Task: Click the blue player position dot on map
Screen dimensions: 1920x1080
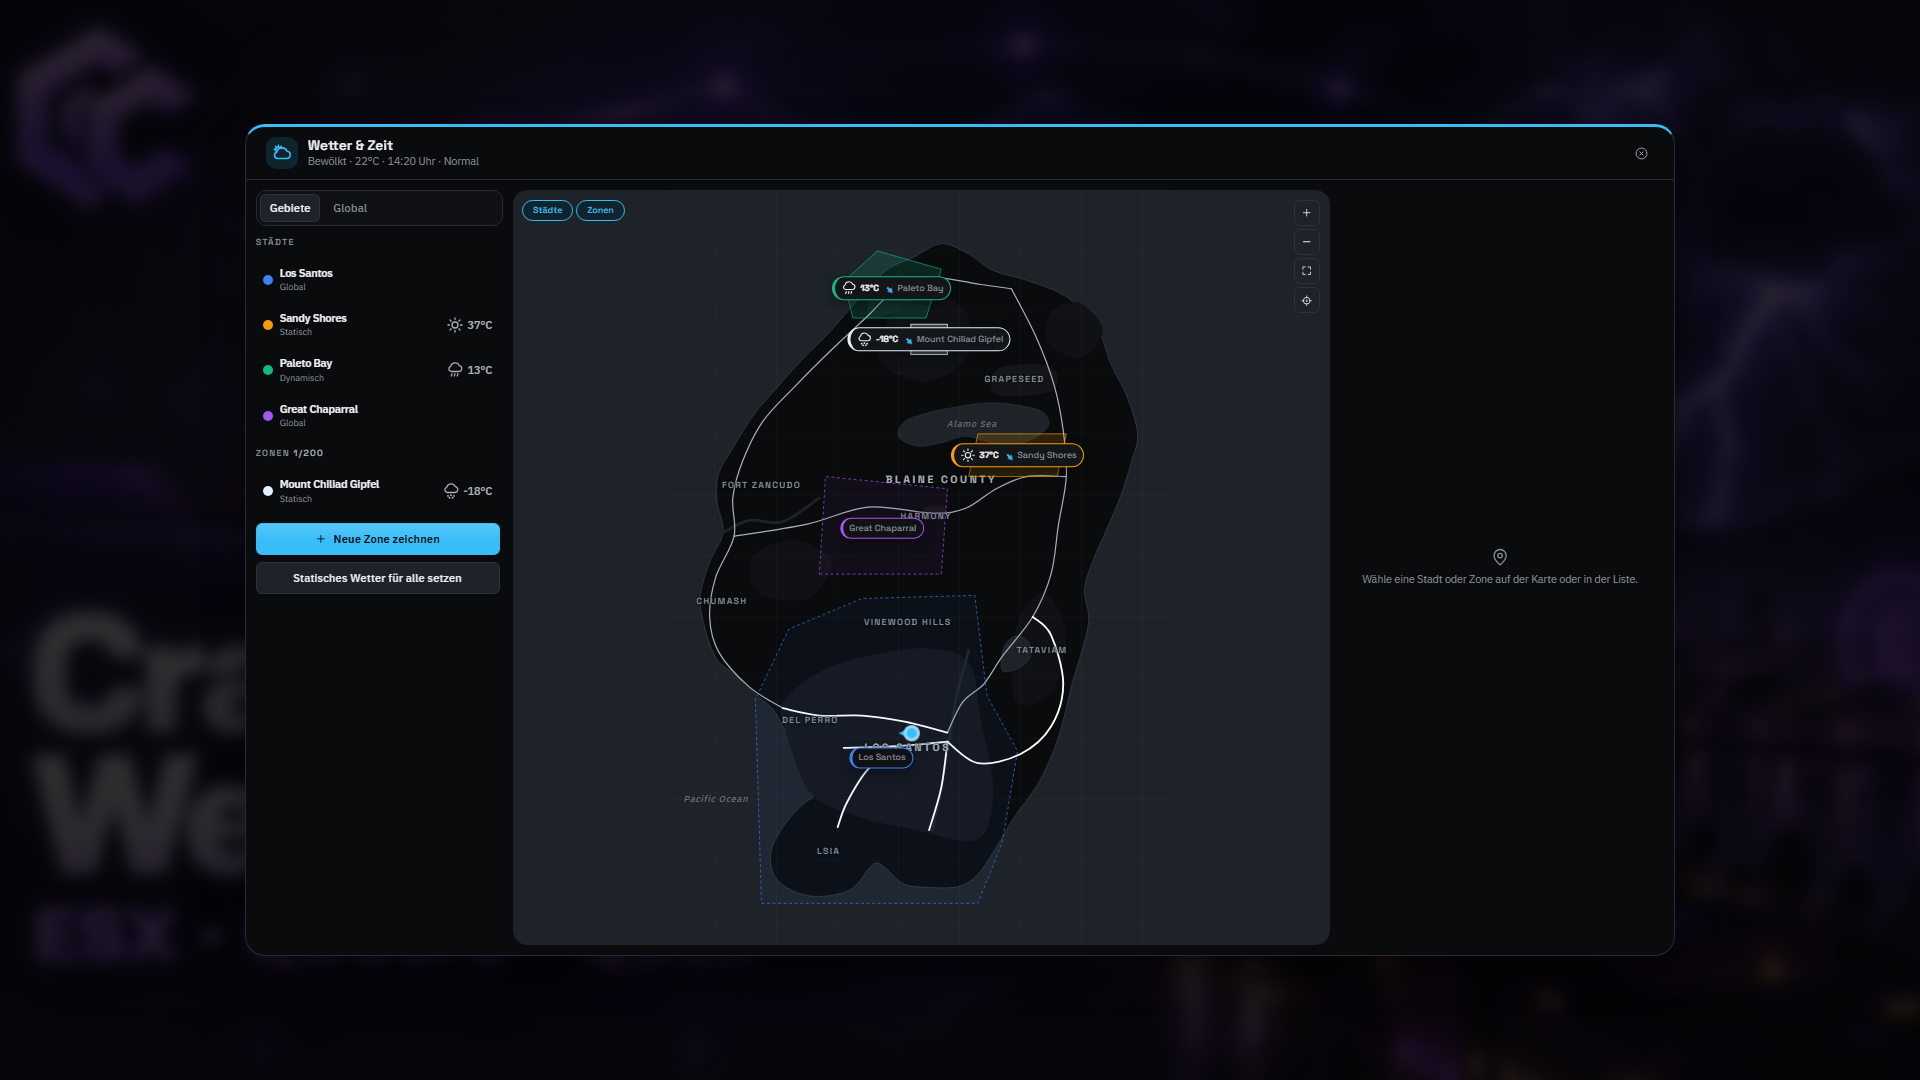Action: [x=912, y=733]
